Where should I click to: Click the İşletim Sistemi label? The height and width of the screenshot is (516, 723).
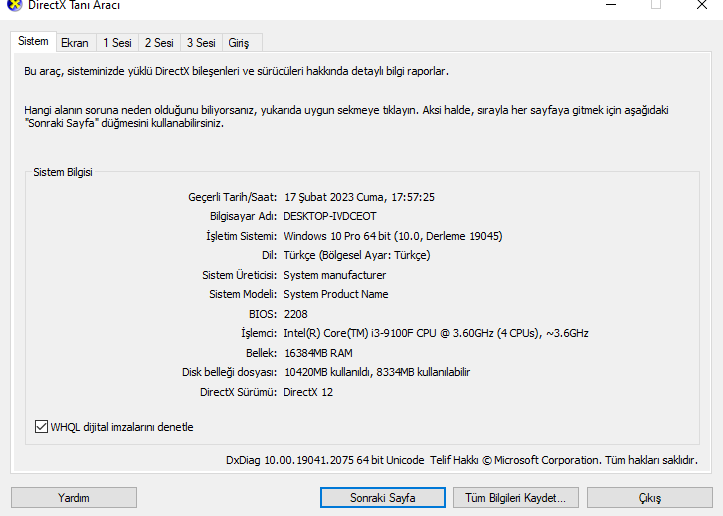tap(241, 236)
